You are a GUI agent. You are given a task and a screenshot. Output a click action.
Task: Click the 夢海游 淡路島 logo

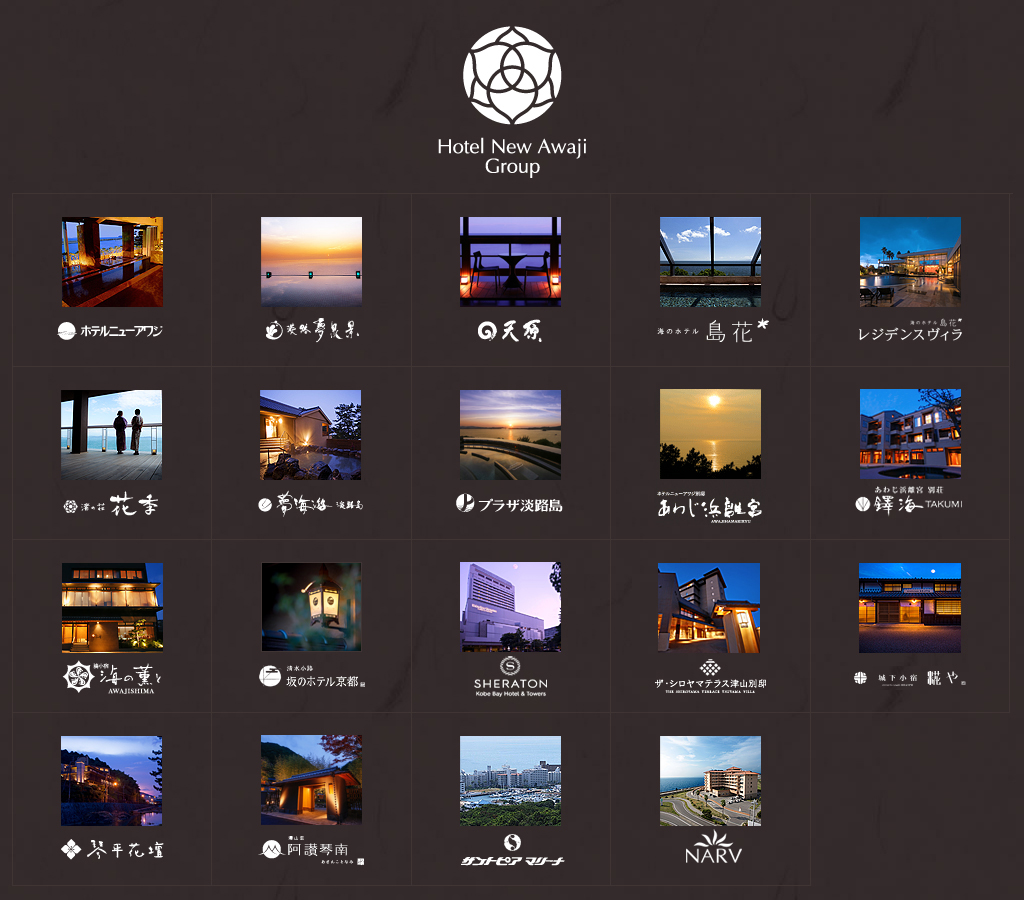click(311, 505)
